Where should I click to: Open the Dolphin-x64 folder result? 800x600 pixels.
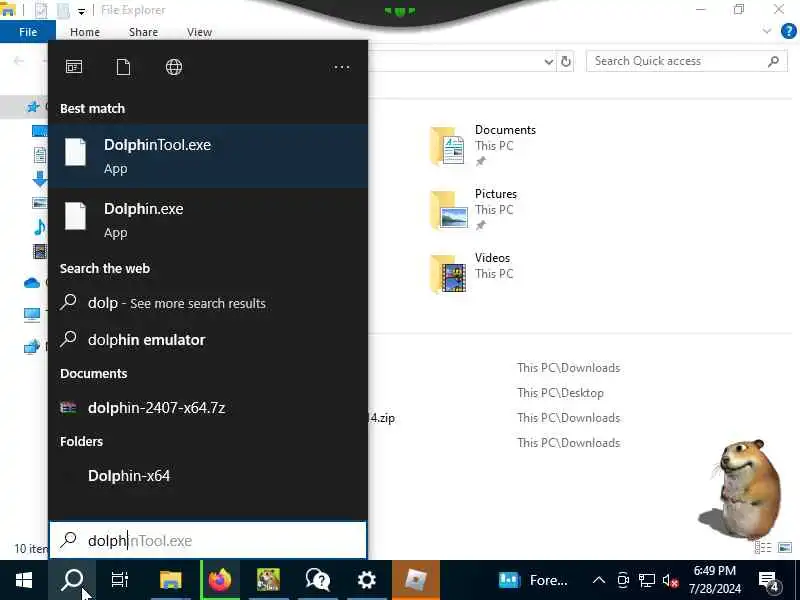[x=208, y=476]
